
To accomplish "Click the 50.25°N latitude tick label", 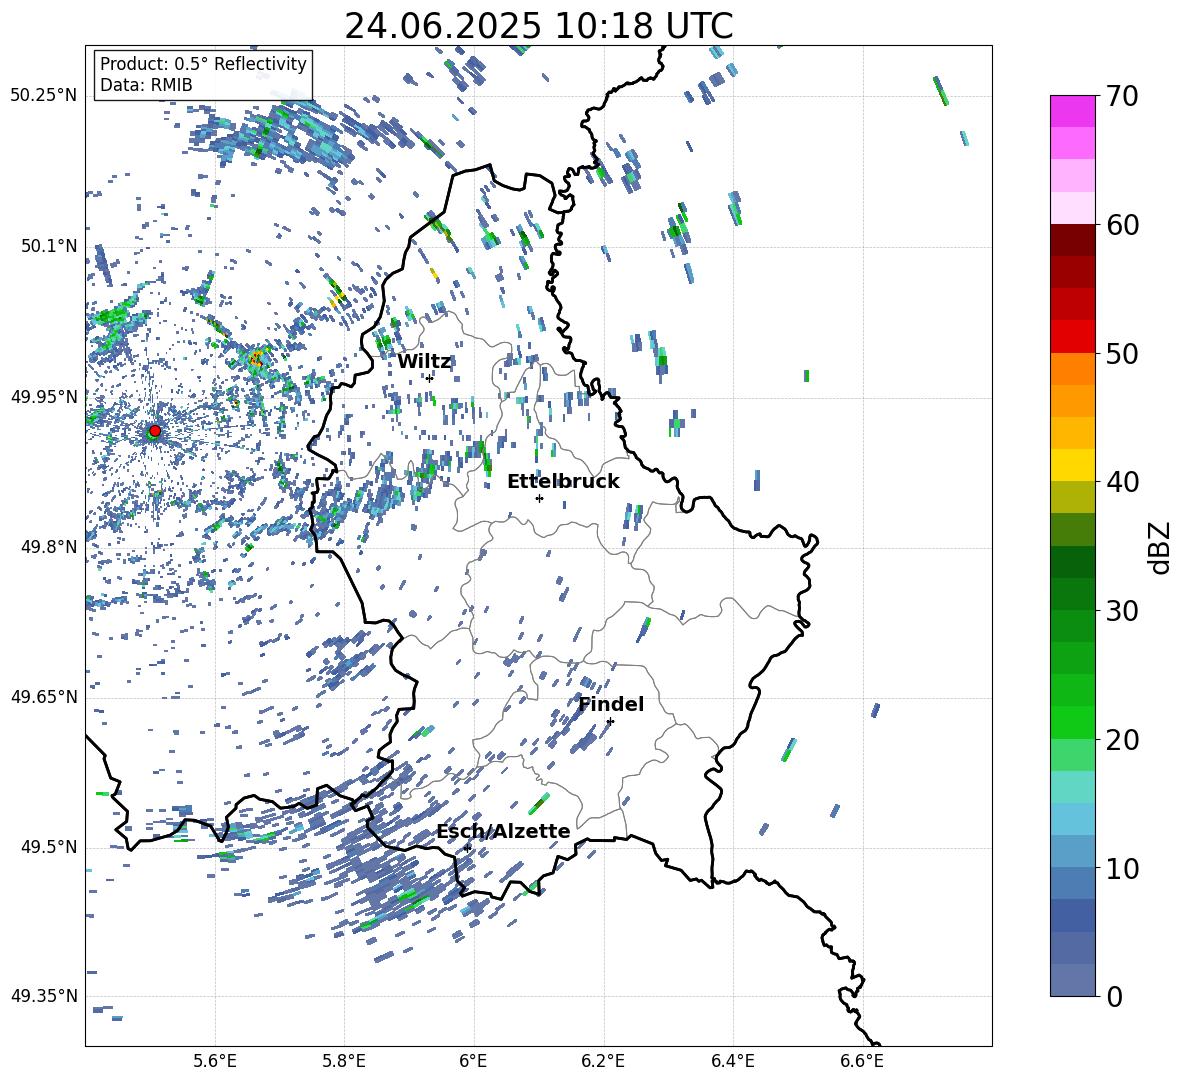I will point(44,96).
